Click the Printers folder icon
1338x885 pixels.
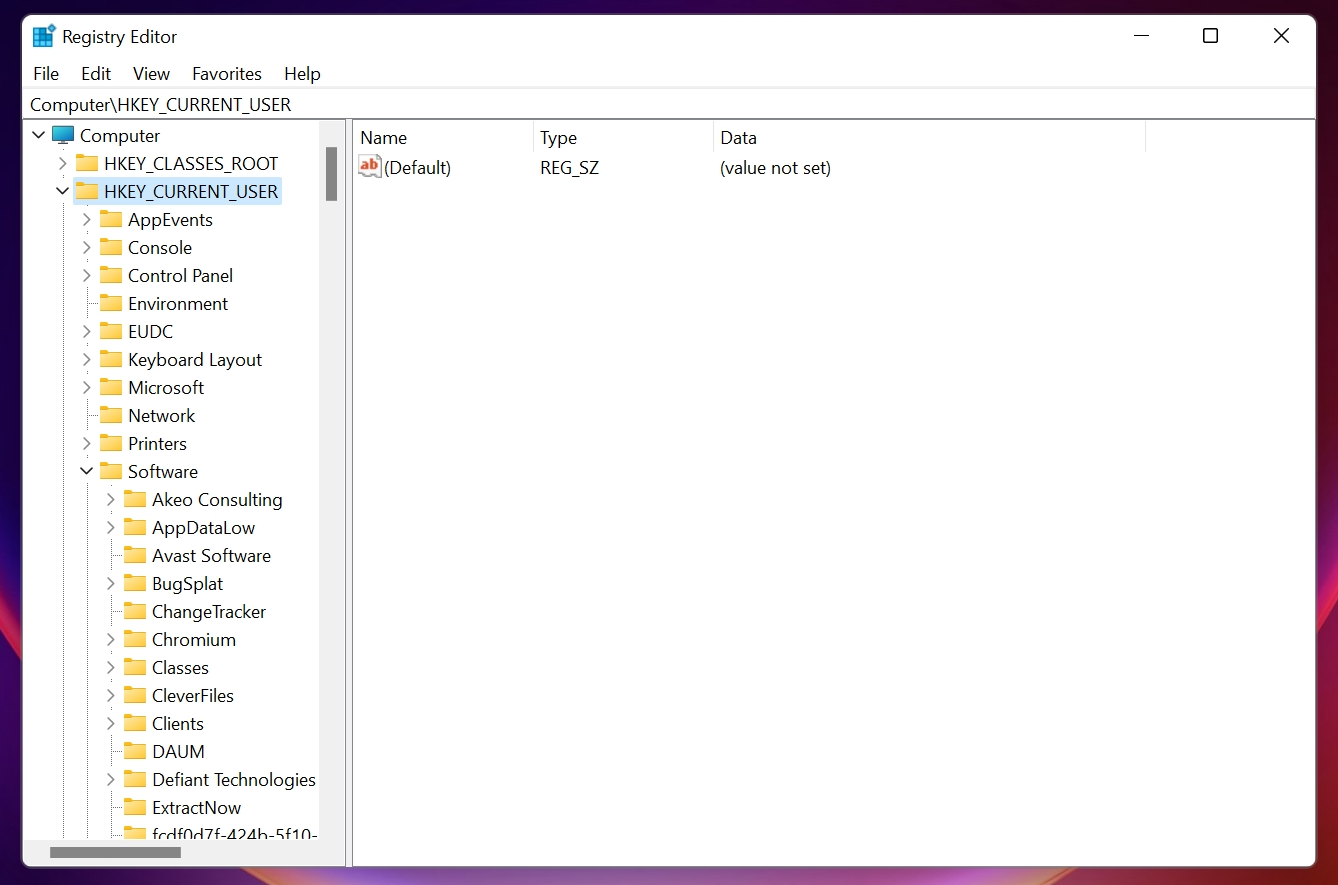pos(111,443)
